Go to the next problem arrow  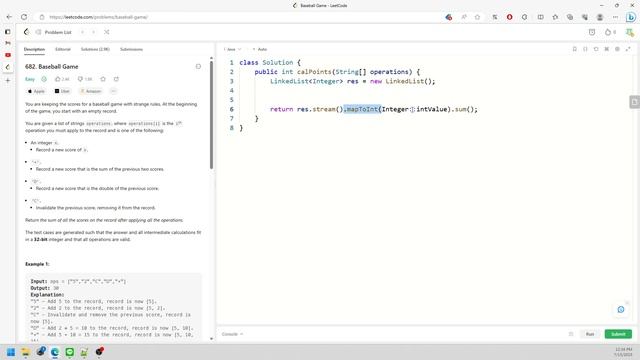[x=93, y=32]
